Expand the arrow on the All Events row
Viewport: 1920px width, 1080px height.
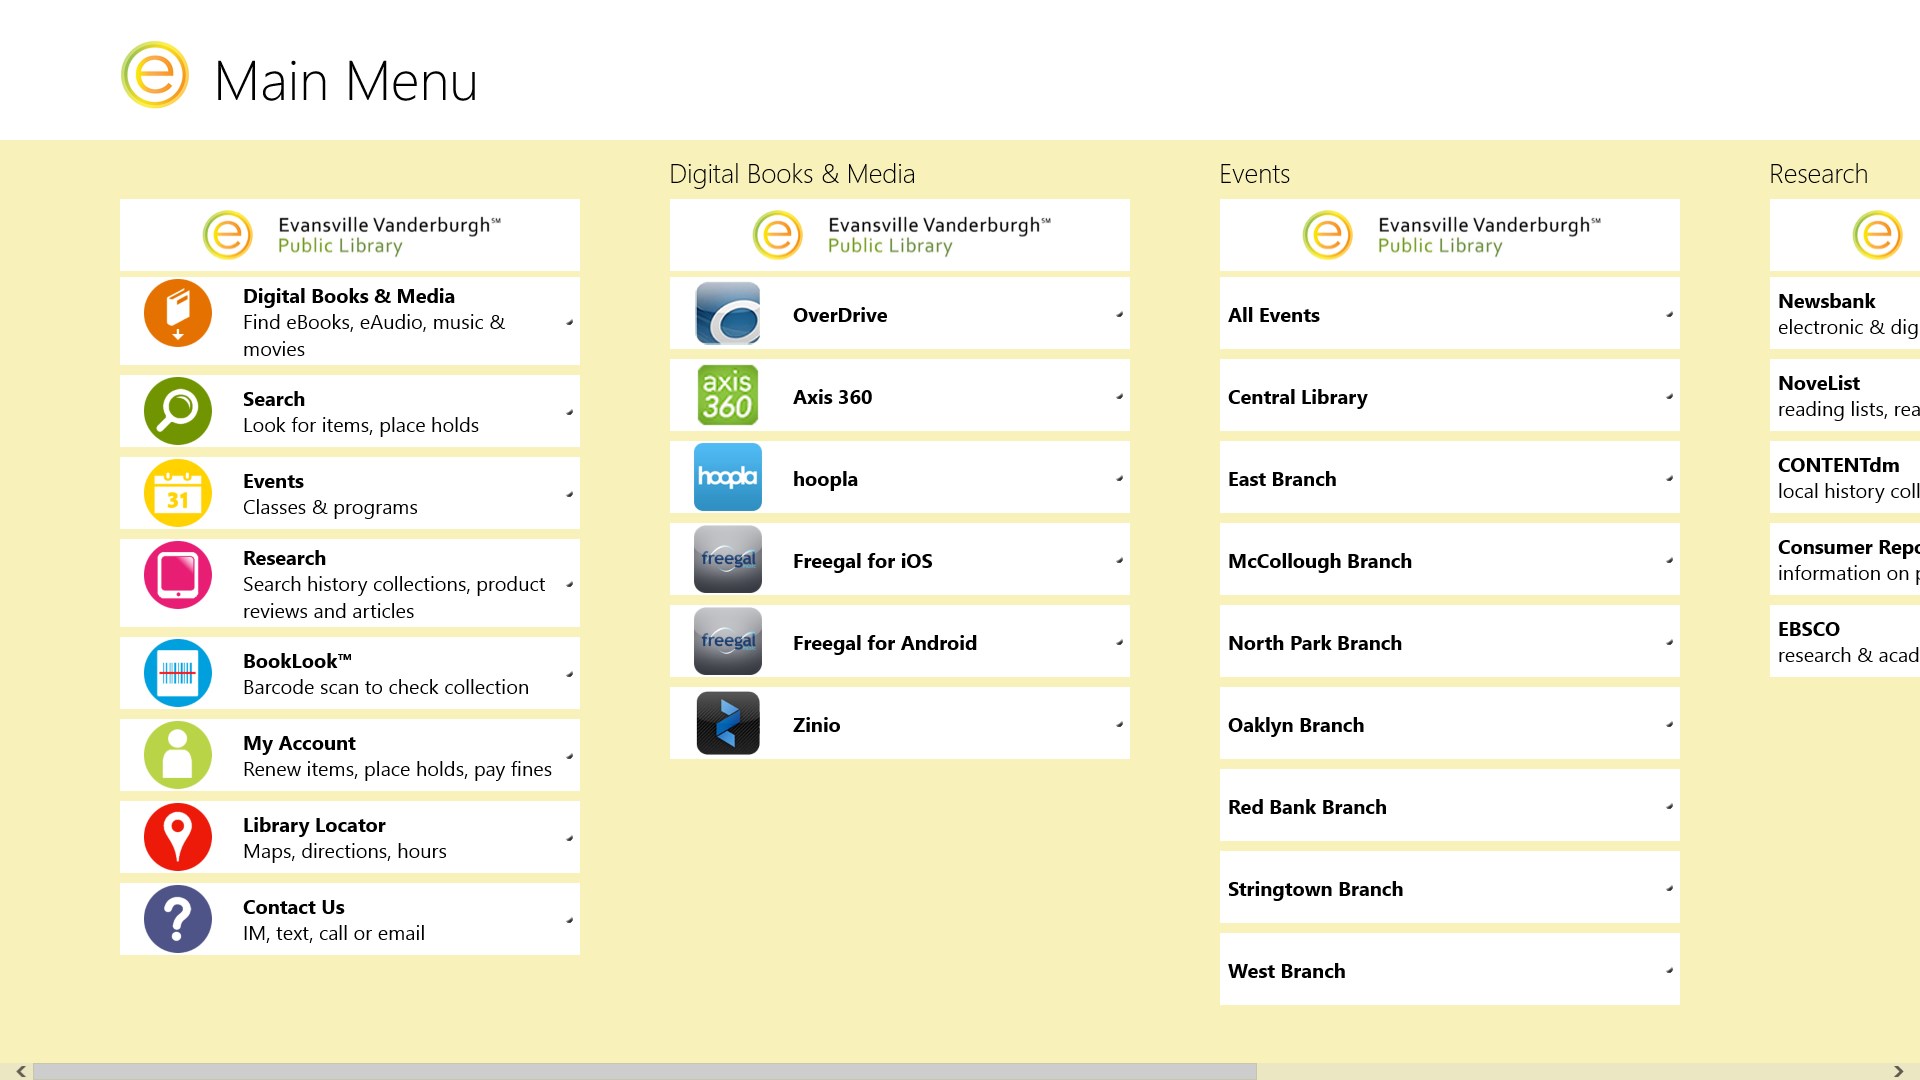click(x=1669, y=314)
